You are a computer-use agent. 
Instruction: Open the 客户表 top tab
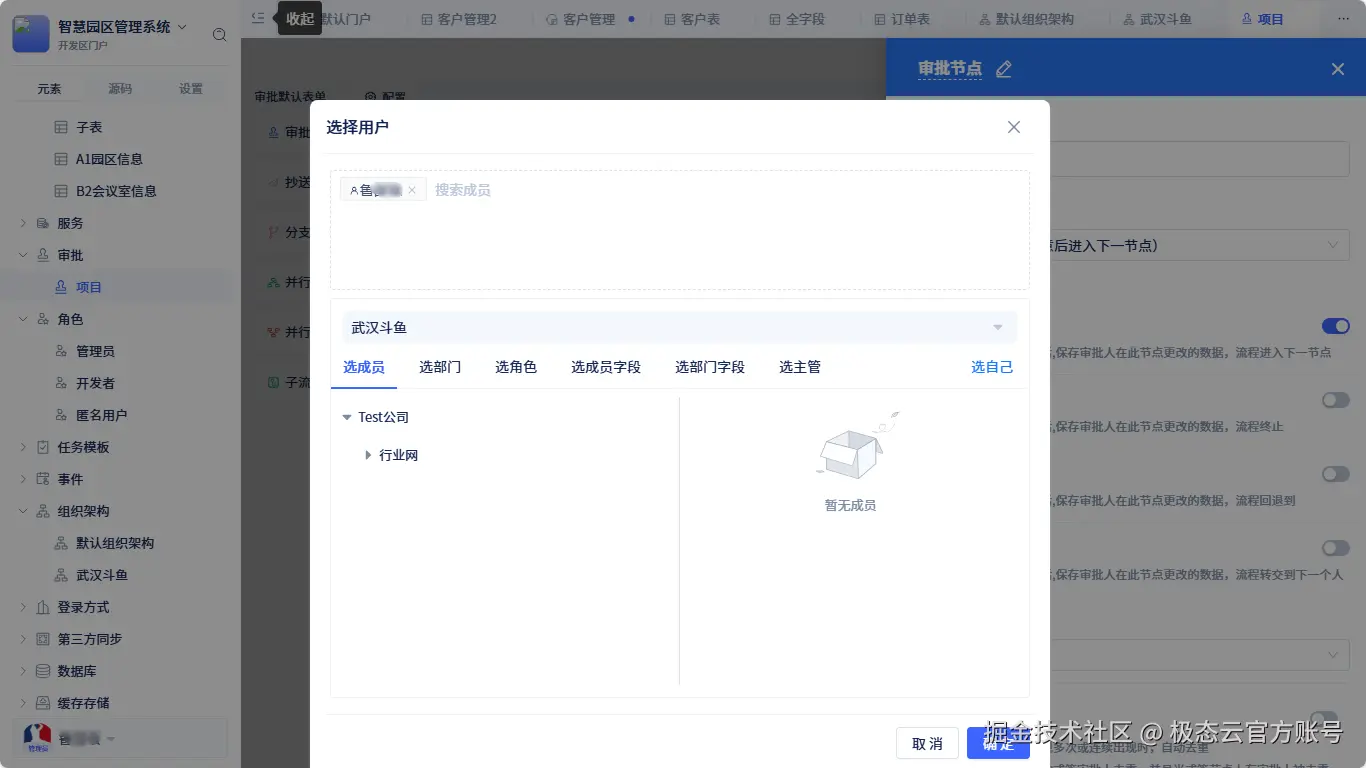pyautogui.click(x=692, y=19)
